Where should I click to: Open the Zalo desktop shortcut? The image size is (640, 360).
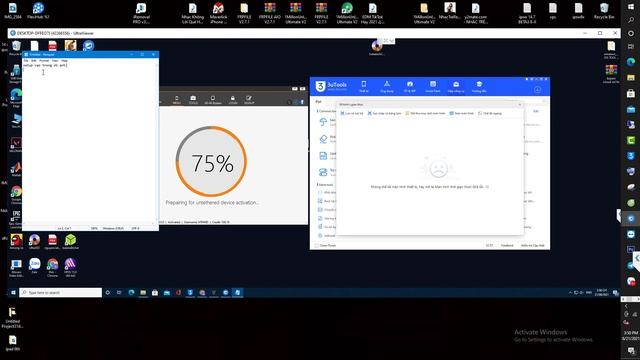click(x=34, y=266)
